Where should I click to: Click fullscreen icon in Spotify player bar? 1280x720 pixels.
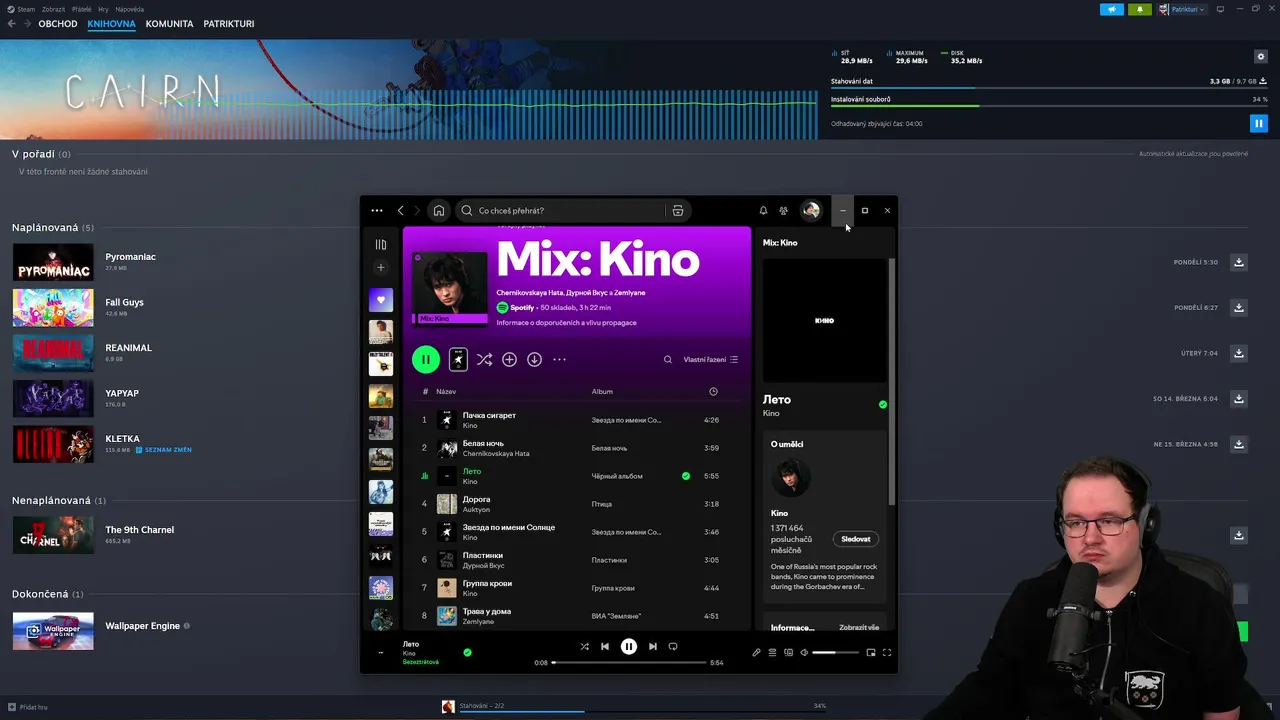[x=886, y=652]
